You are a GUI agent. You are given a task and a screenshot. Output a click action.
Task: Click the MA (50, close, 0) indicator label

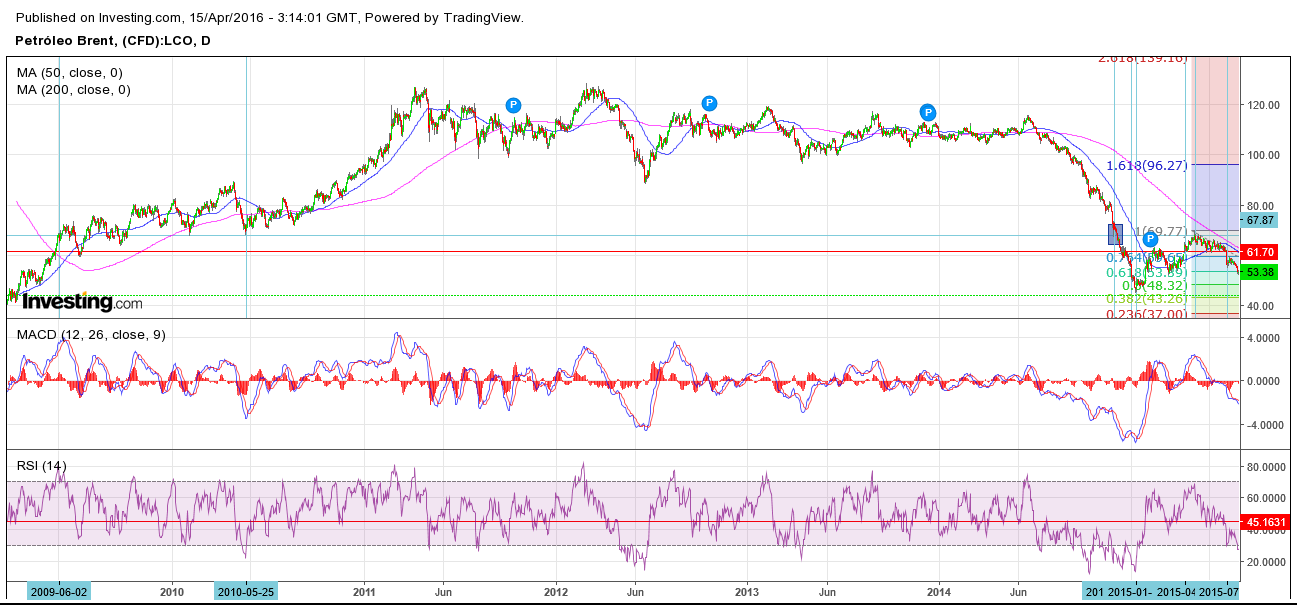(70, 72)
